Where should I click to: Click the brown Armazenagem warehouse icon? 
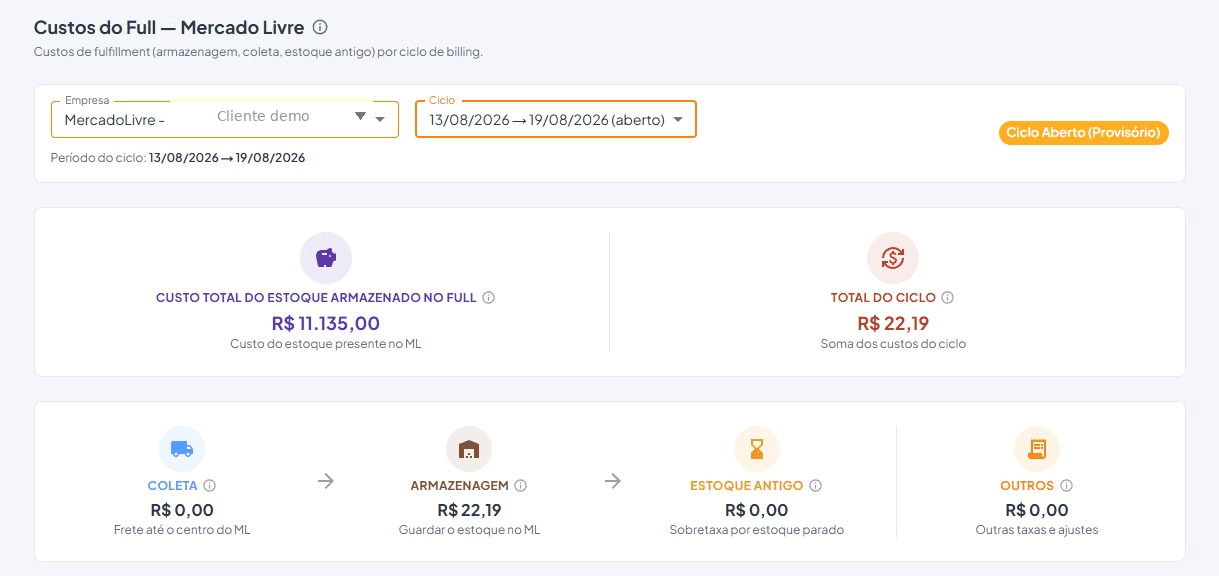pos(469,449)
